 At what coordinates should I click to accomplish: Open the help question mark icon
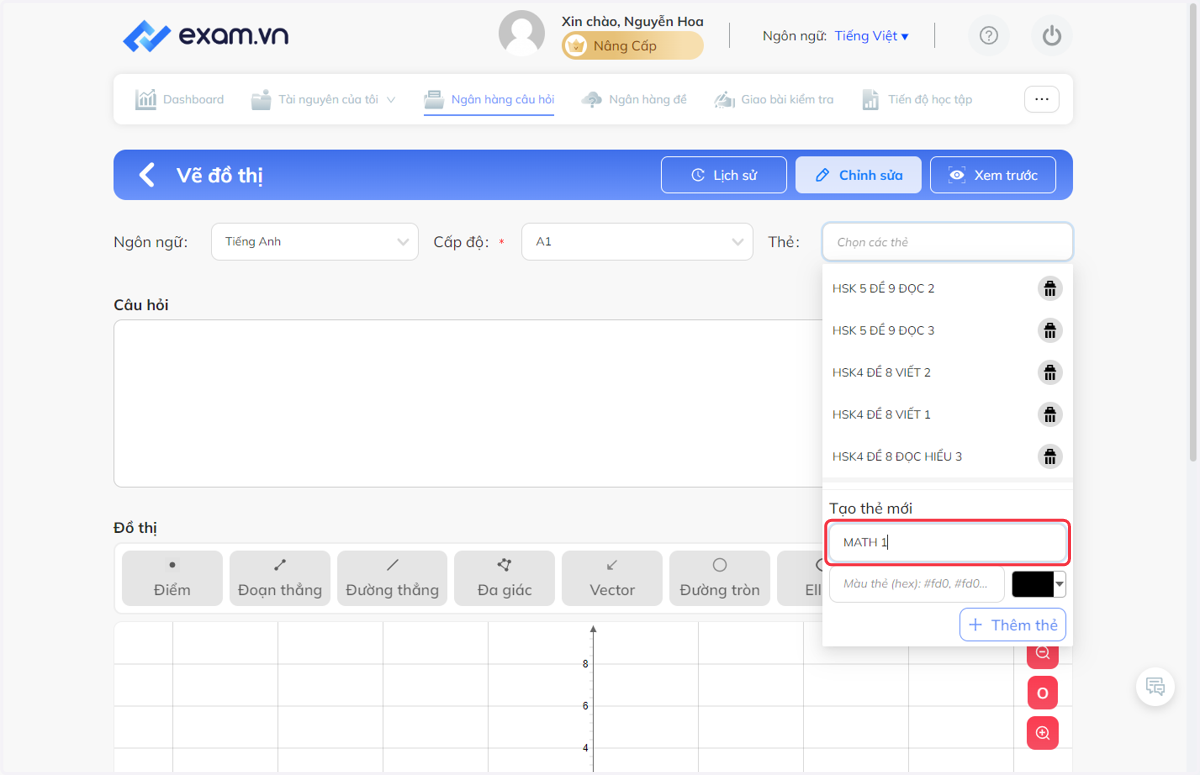point(989,36)
